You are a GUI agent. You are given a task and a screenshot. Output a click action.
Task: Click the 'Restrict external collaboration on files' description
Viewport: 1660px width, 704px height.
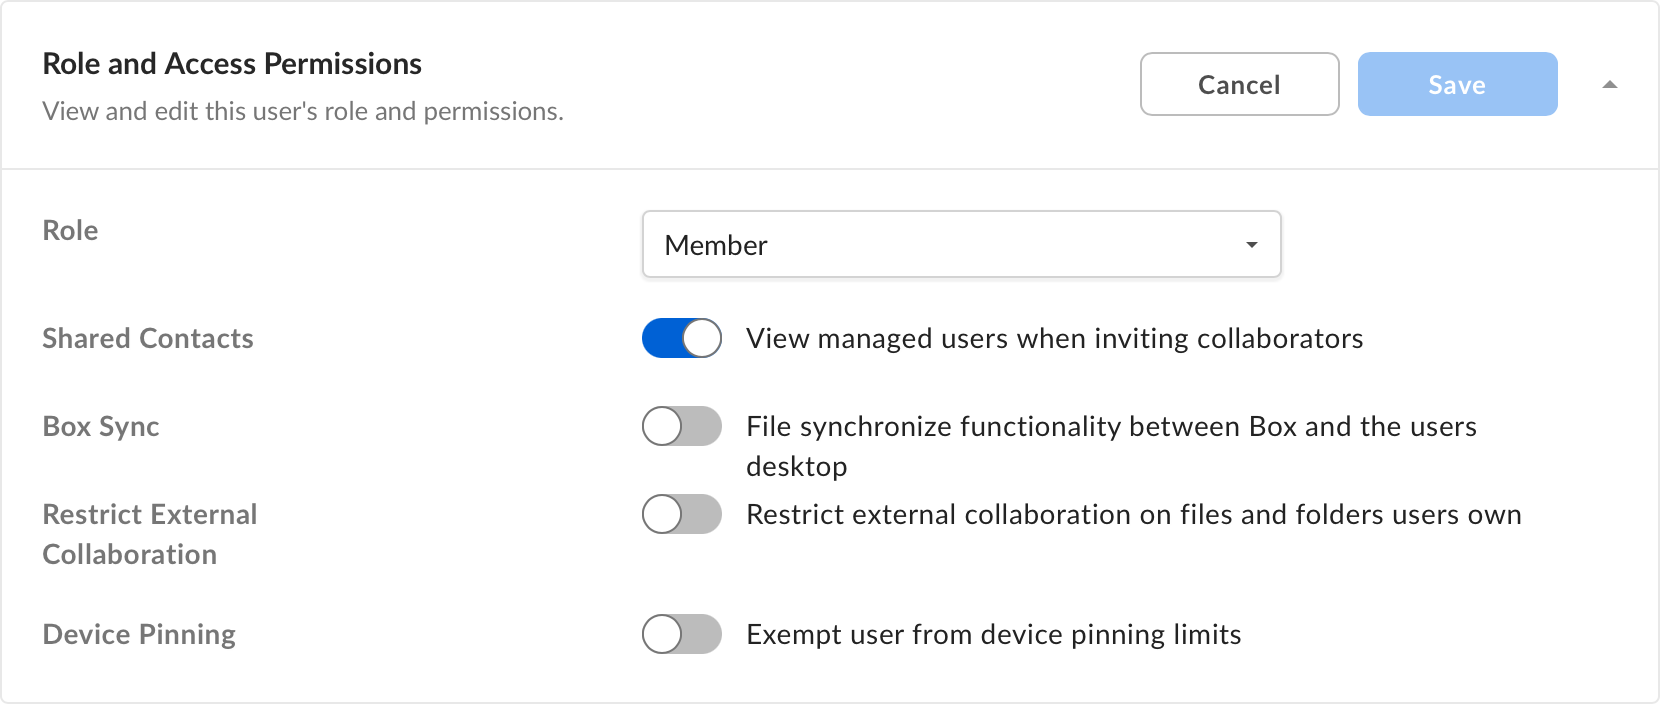click(x=1134, y=514)
